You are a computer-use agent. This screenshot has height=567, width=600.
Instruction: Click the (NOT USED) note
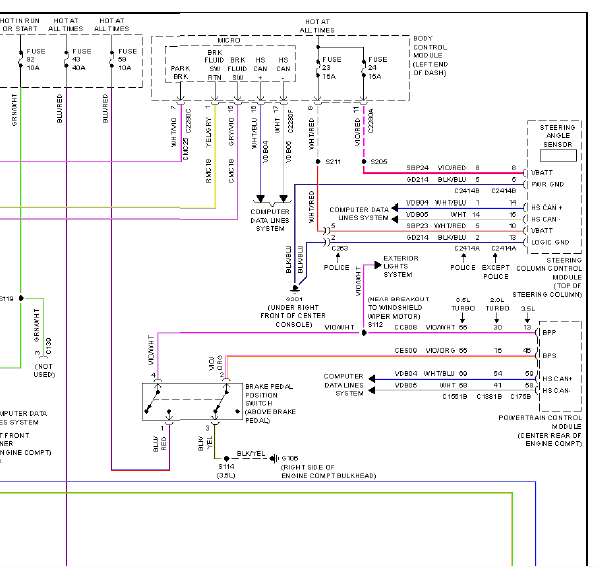44,370
